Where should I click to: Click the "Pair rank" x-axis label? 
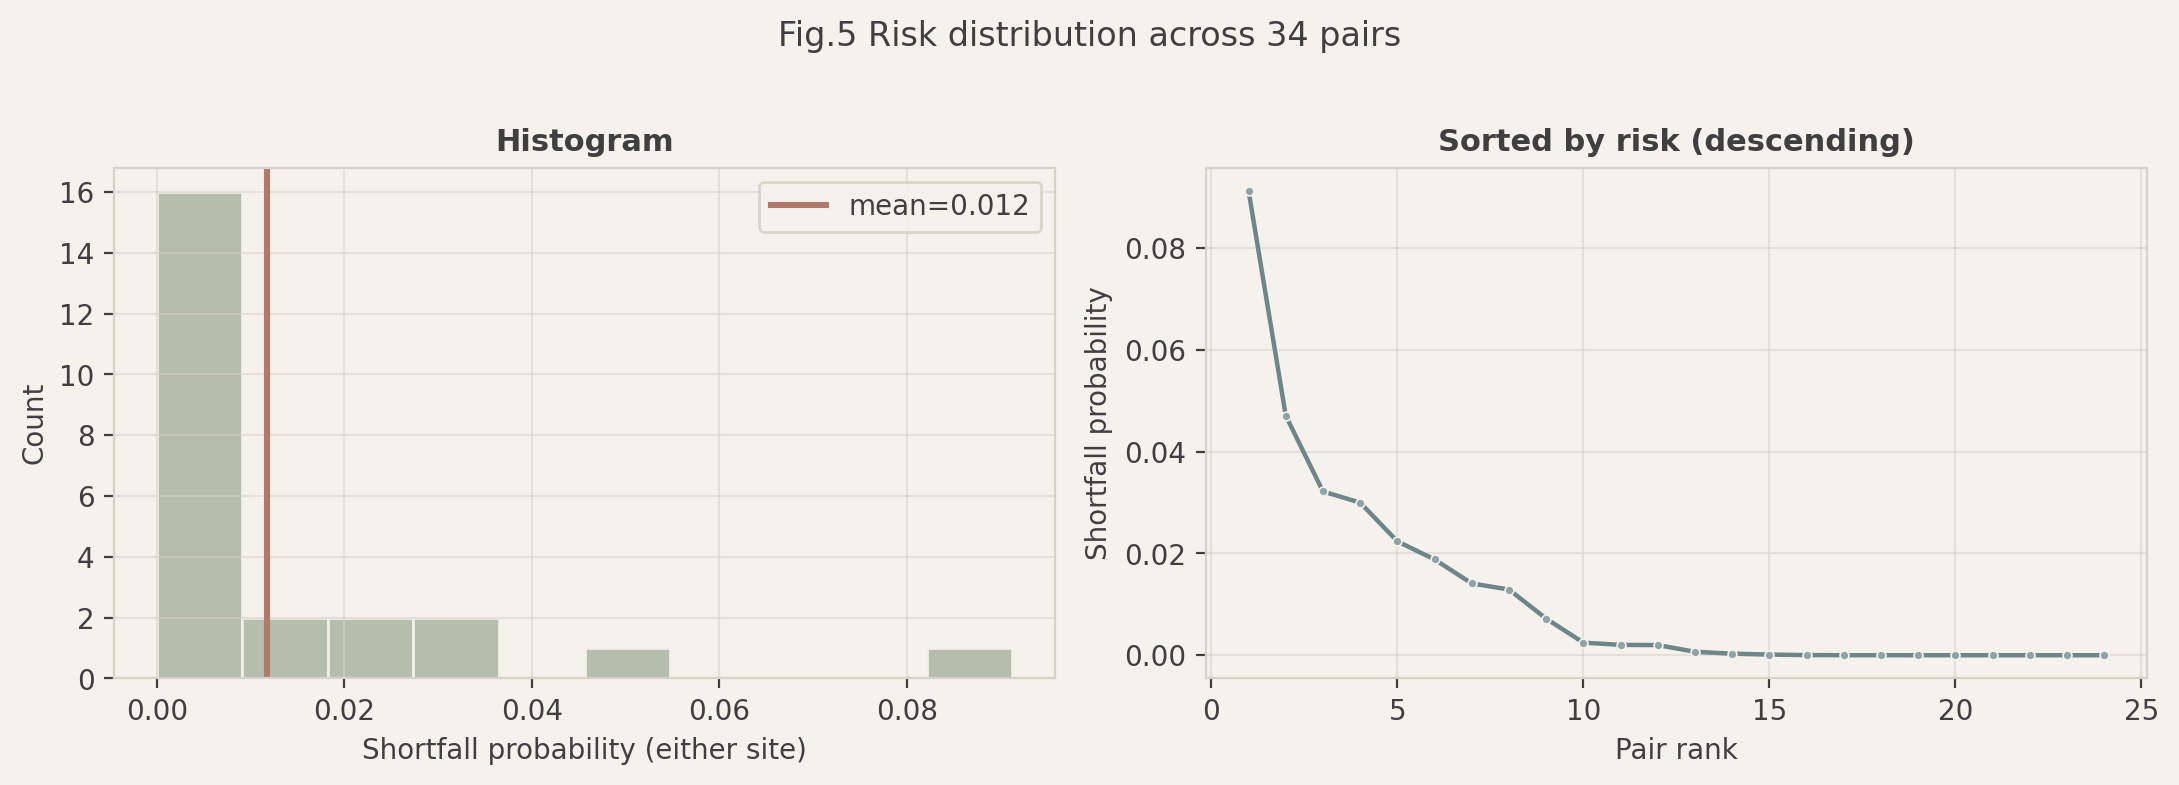click(x=1676, y=749)
